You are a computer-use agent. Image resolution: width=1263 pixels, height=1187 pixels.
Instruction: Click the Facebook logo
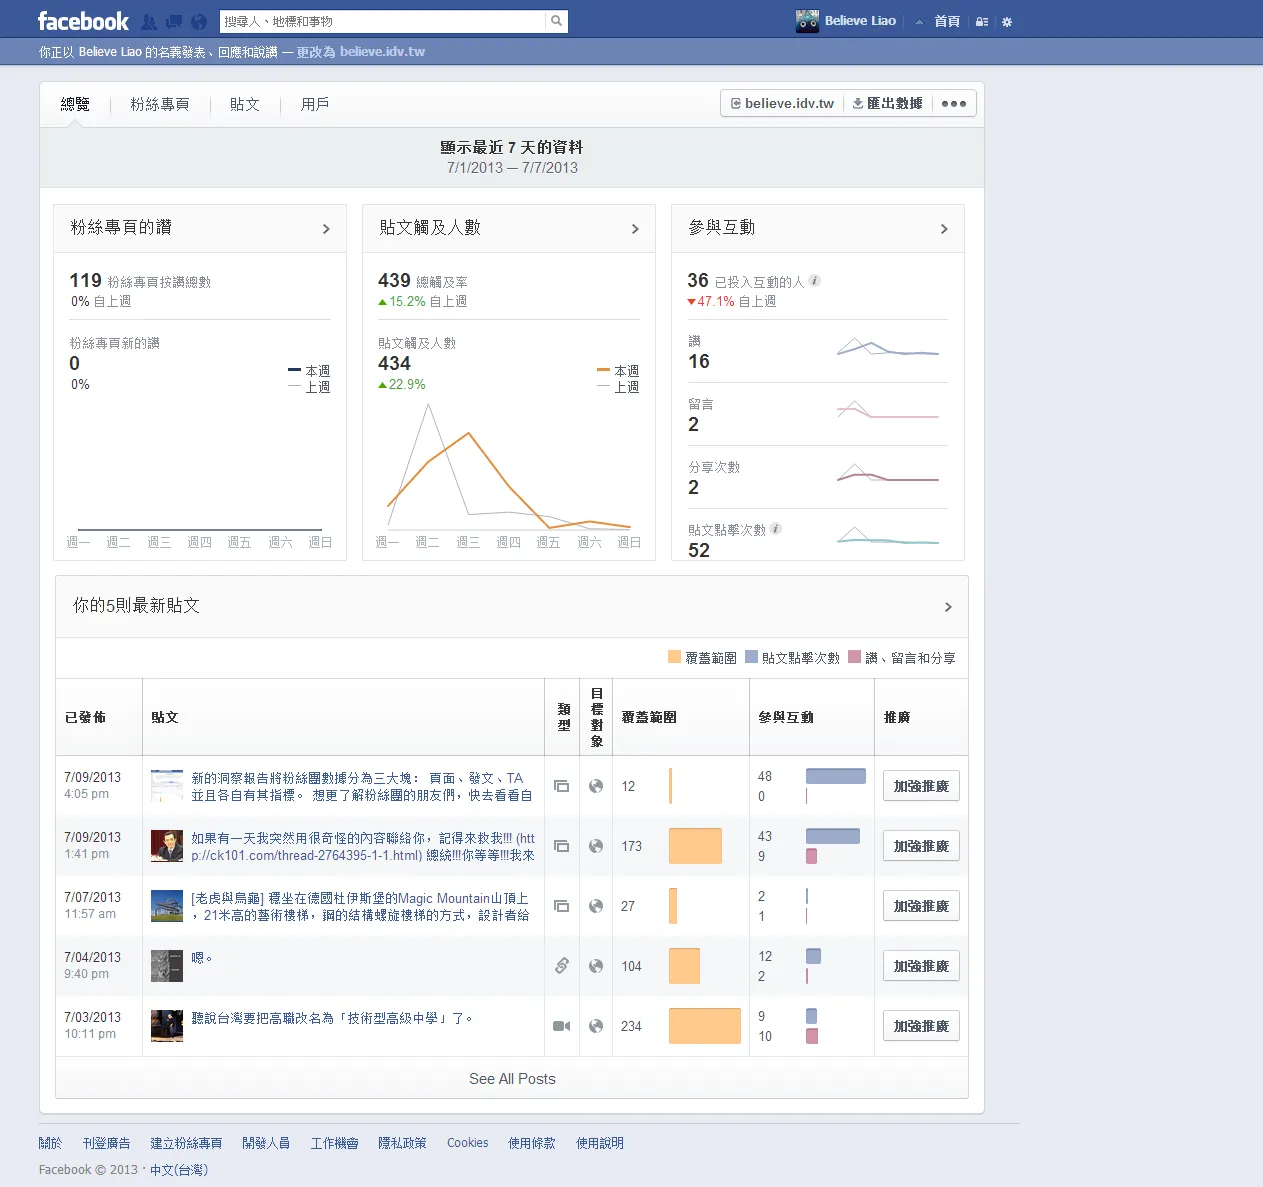click(83, 21)
